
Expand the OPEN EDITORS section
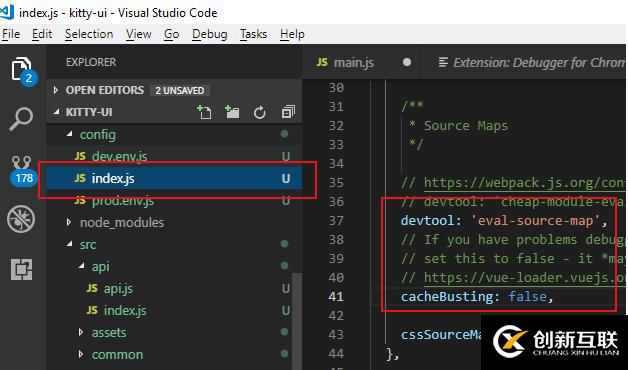point(56,90)
